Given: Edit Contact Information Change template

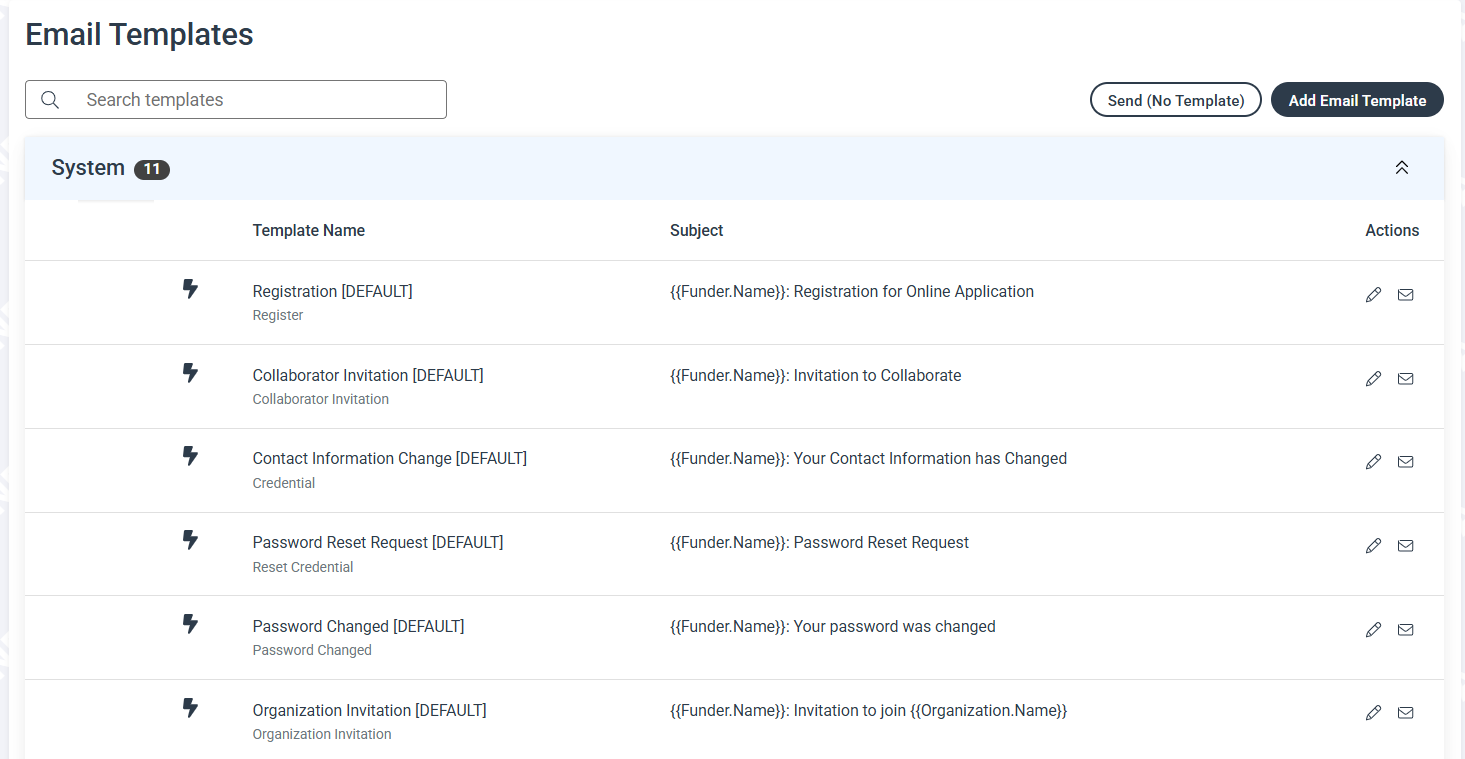Looking at the screenshot, I should point(1373,461).
